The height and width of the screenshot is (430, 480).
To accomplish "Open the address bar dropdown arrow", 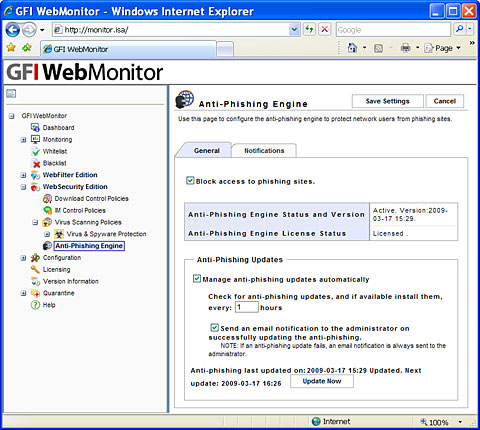I will click(x=294, y=30).
